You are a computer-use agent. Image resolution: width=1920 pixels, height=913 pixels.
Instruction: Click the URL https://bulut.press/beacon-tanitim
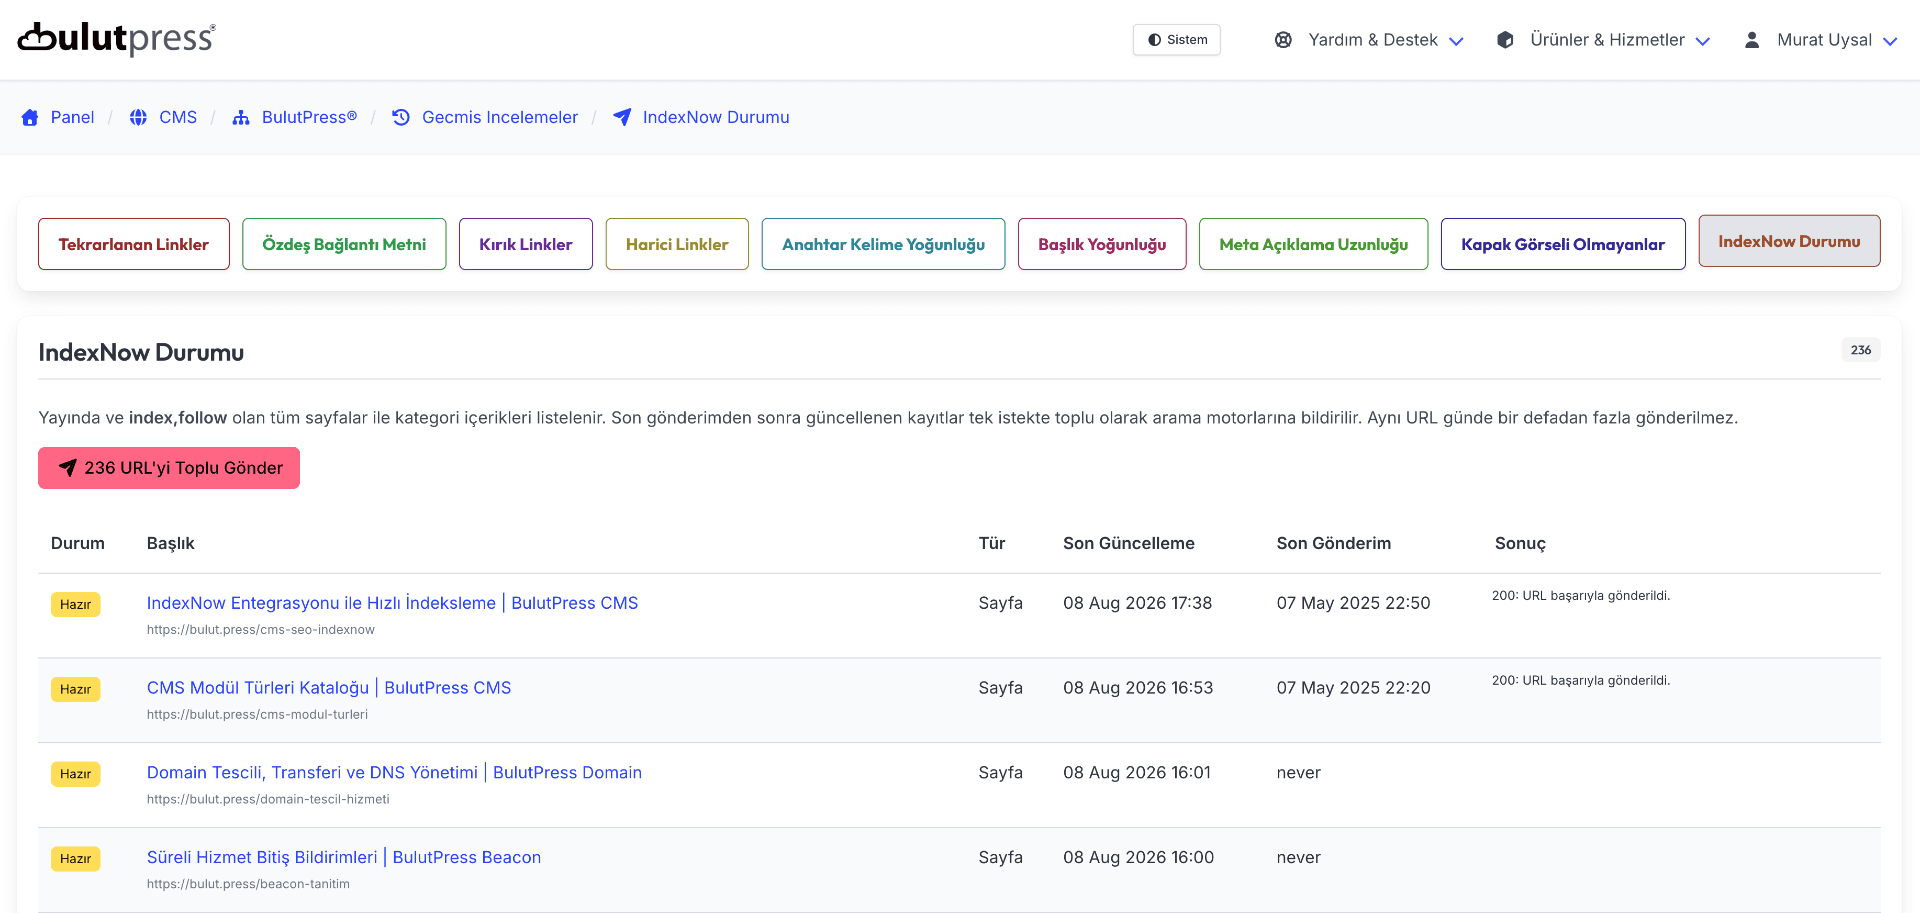[x=248, y=885]
